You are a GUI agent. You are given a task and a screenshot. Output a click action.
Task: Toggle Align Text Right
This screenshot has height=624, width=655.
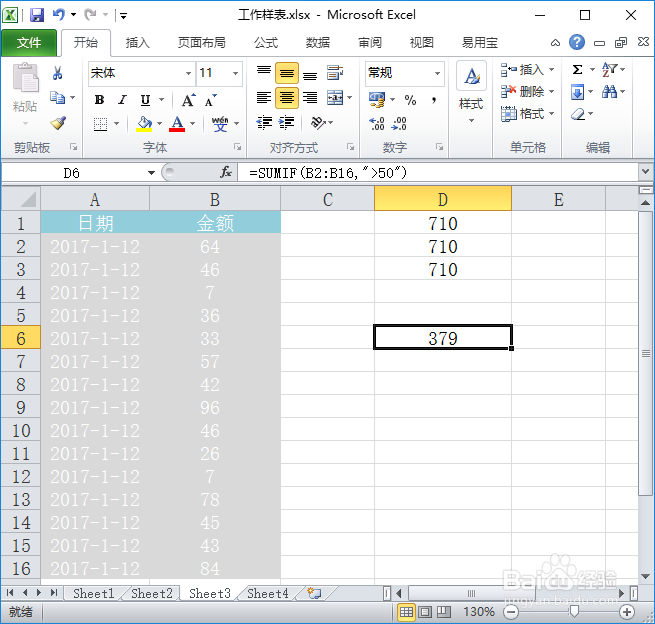310,98
